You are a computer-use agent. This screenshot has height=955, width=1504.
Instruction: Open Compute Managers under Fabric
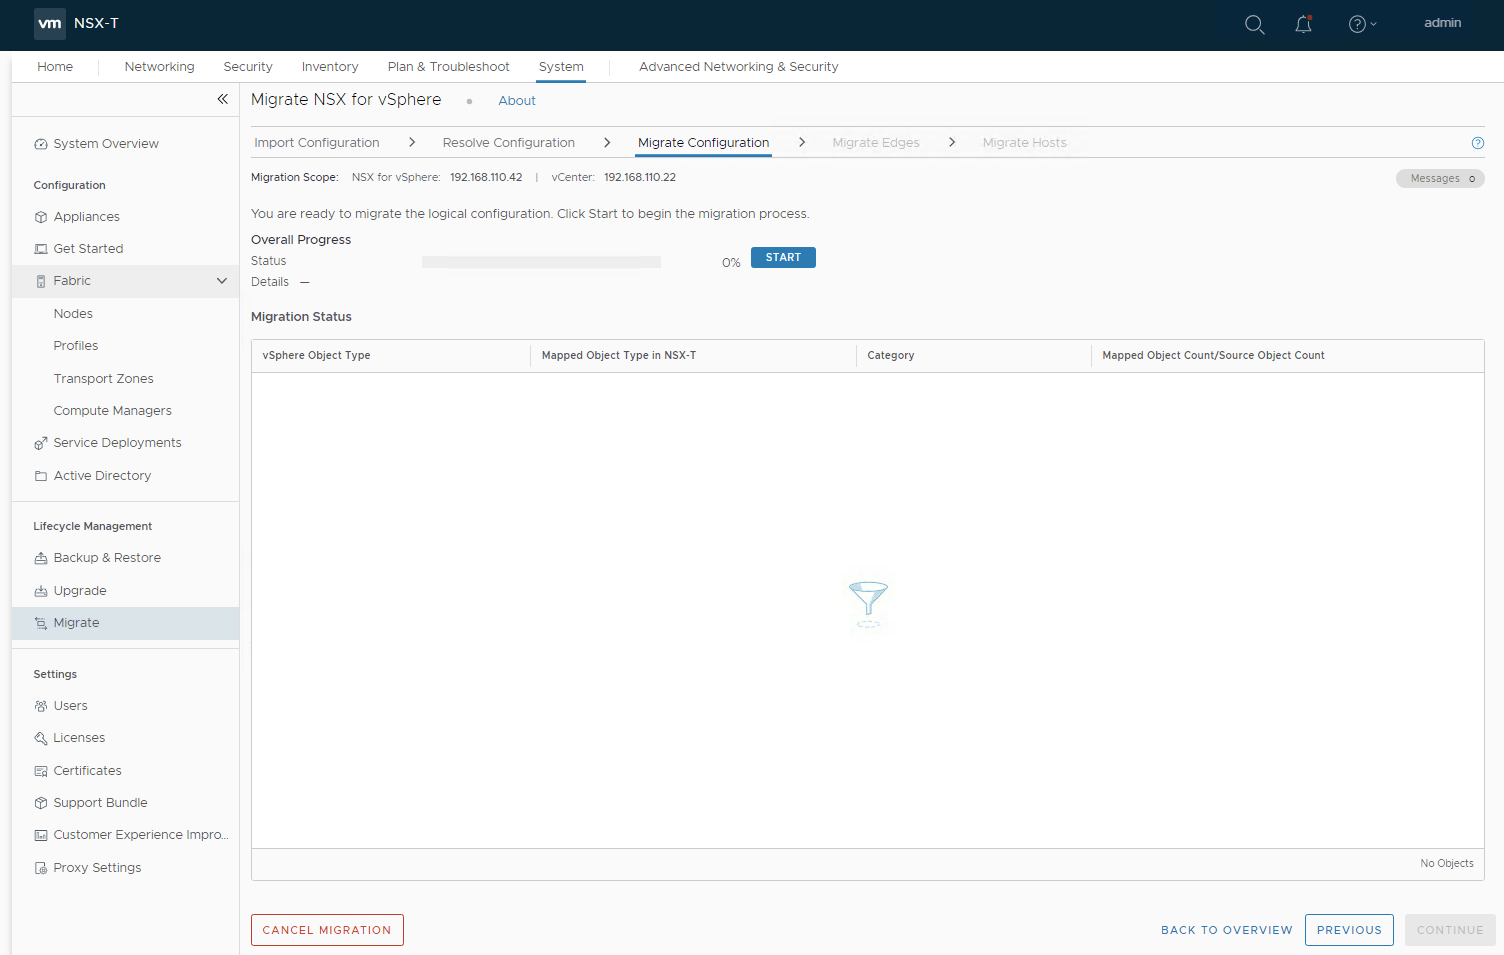tap(113, 411)
